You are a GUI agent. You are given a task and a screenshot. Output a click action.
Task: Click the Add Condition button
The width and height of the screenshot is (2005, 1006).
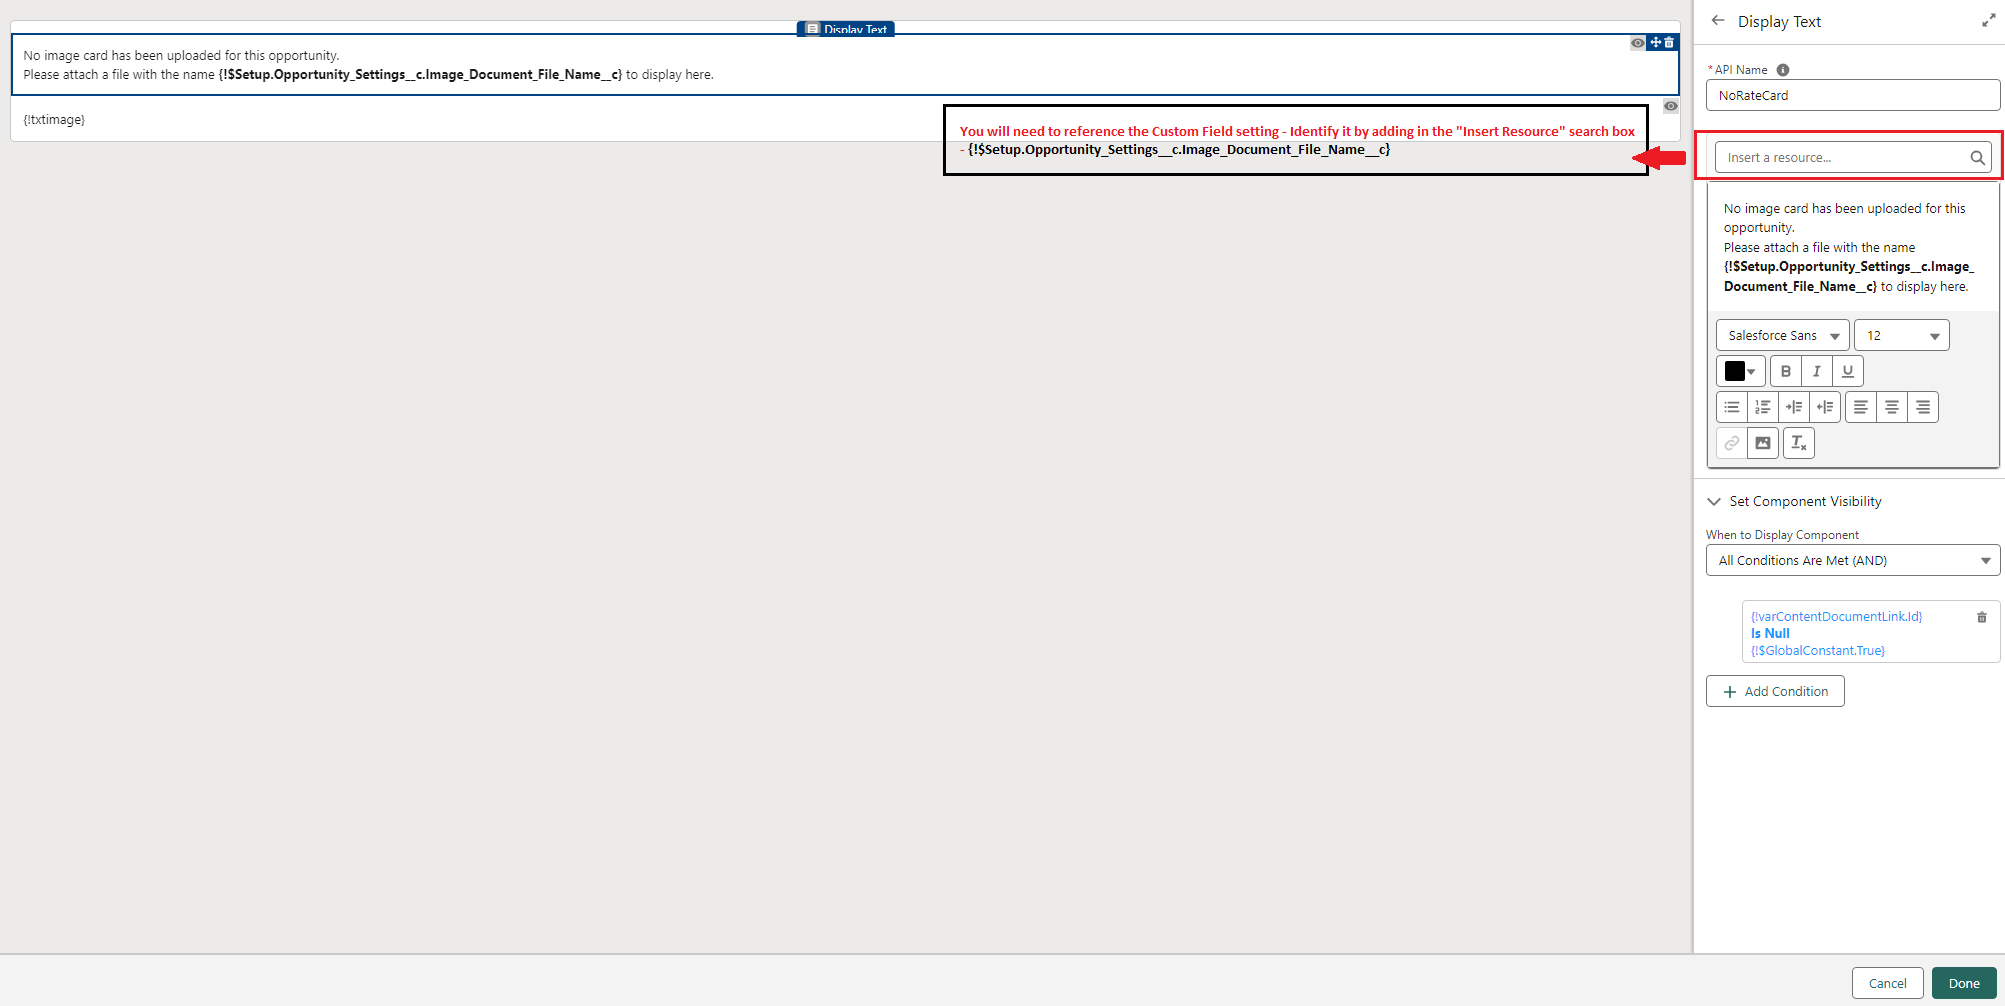1775,692
